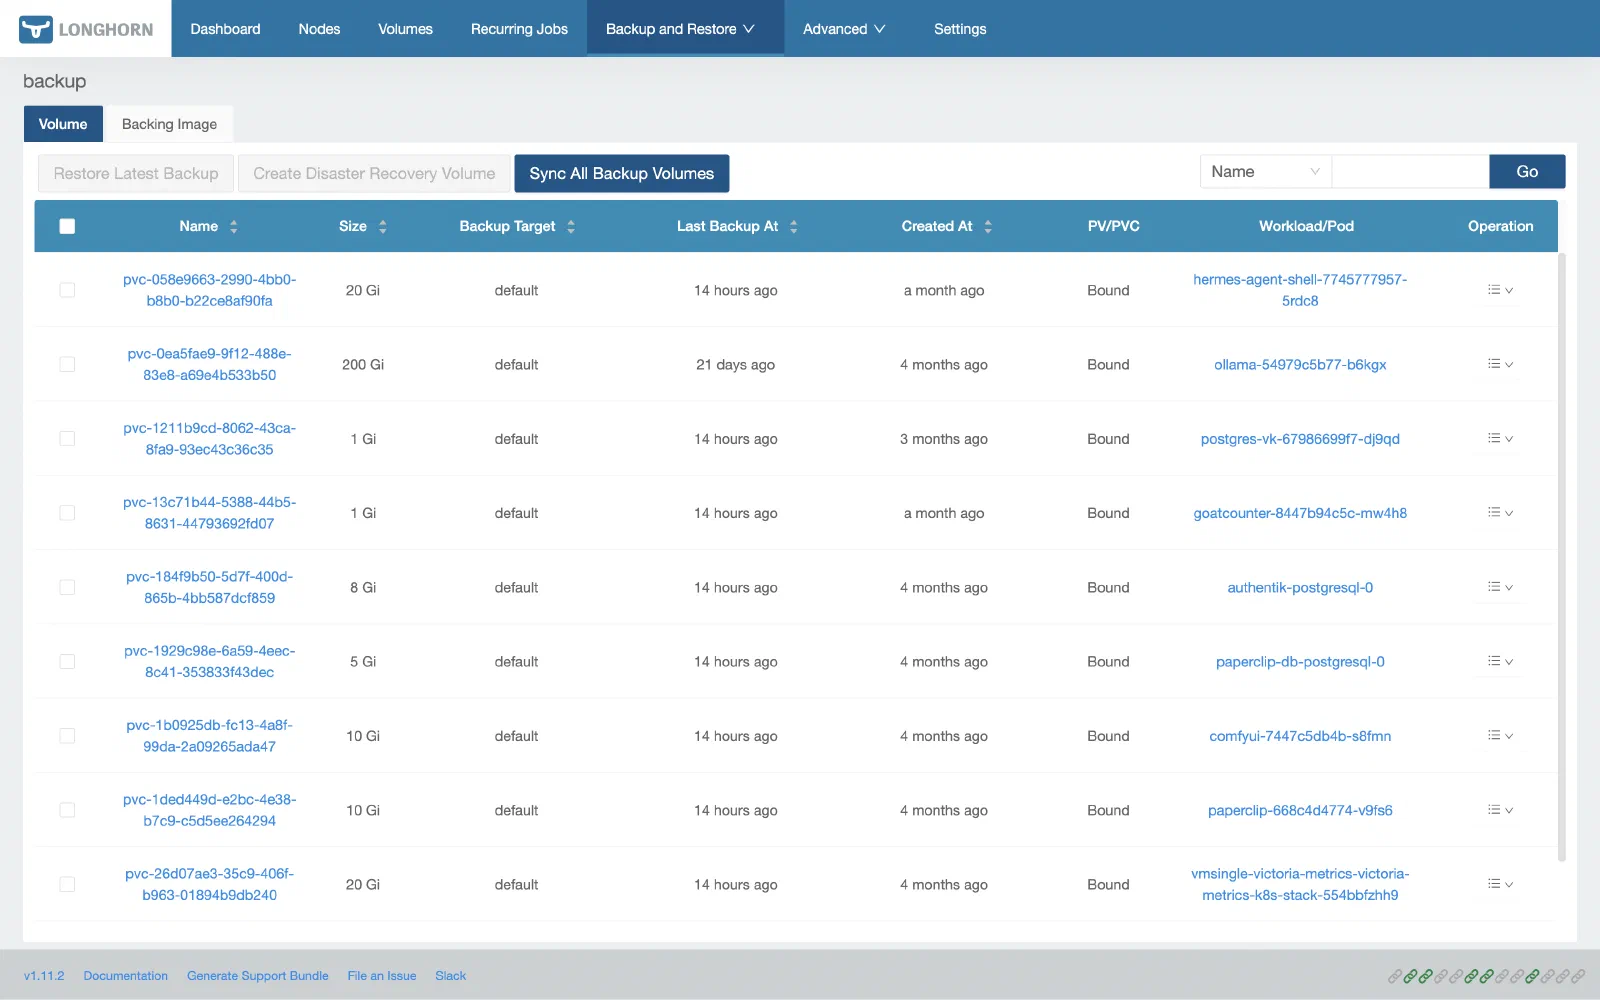Check the pvc-1ded449d row checkbox
This screenshot has width=1600, height=1000.
(67, 810)
